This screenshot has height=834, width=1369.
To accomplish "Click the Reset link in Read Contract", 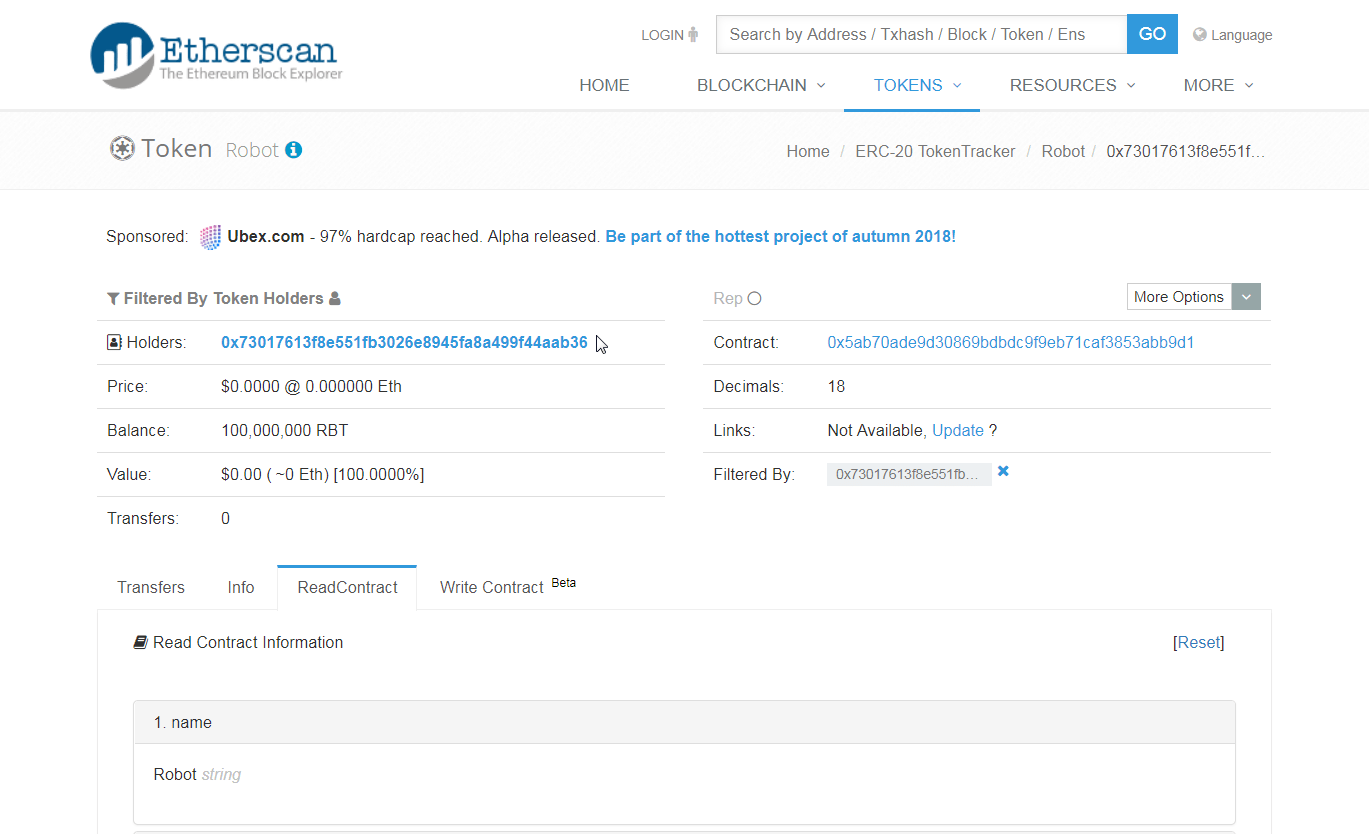I will click(1198, 642).
